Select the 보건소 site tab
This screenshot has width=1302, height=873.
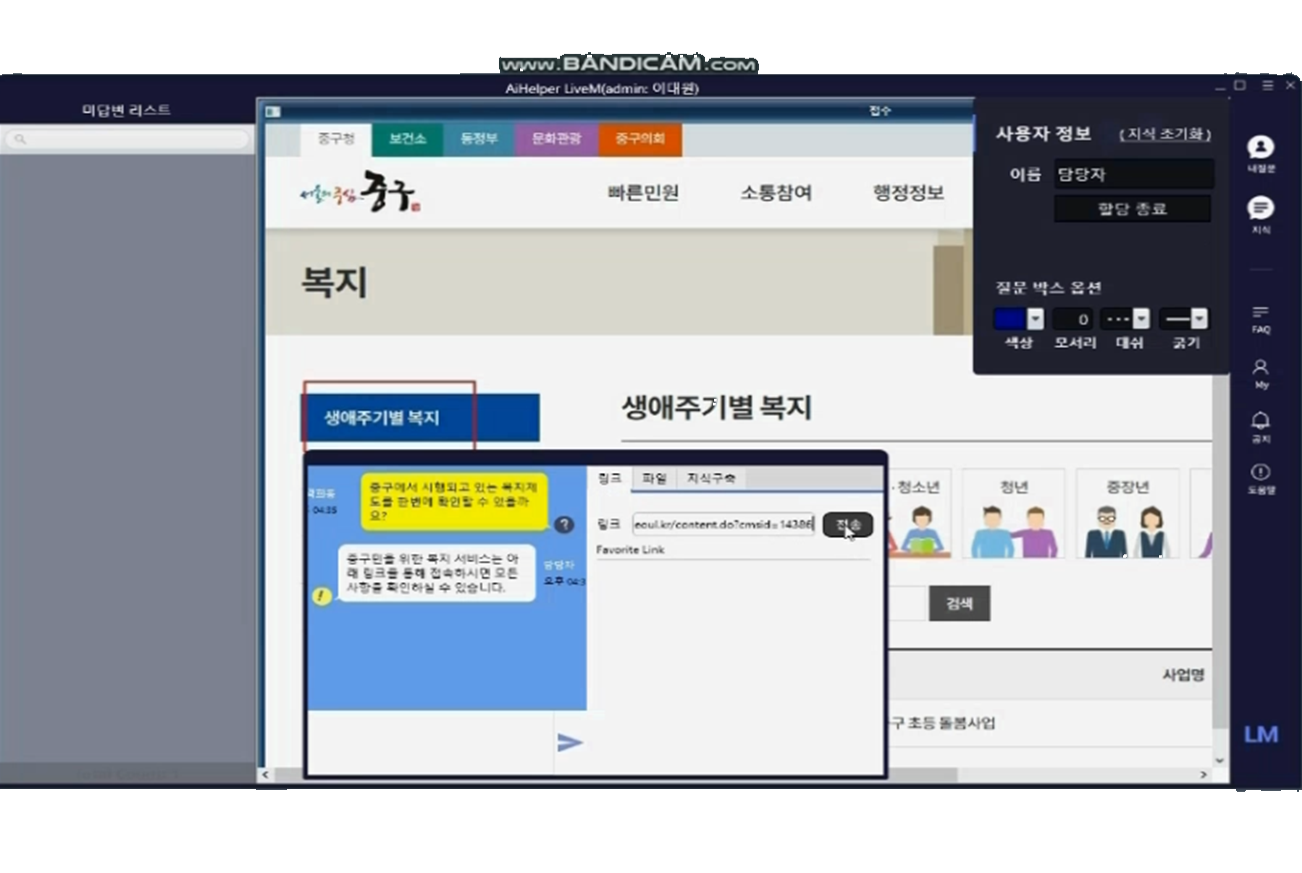407,139
